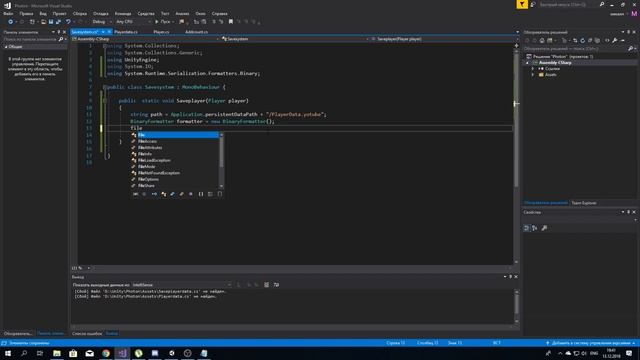Click the Home icon in Solution Explorer toolbar
This screenshot has height=360, width=640.
pyautogui.click(x=542, y=40)
